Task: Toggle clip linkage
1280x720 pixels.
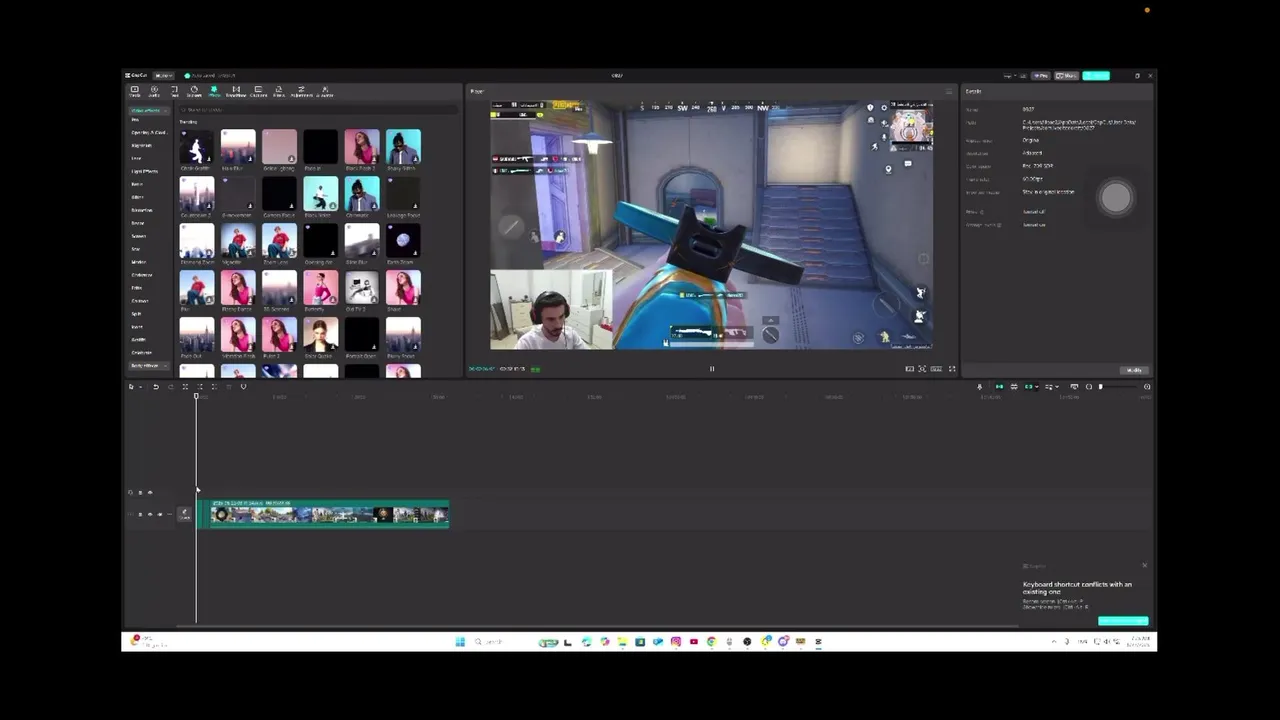Action: coord(1029,387)
